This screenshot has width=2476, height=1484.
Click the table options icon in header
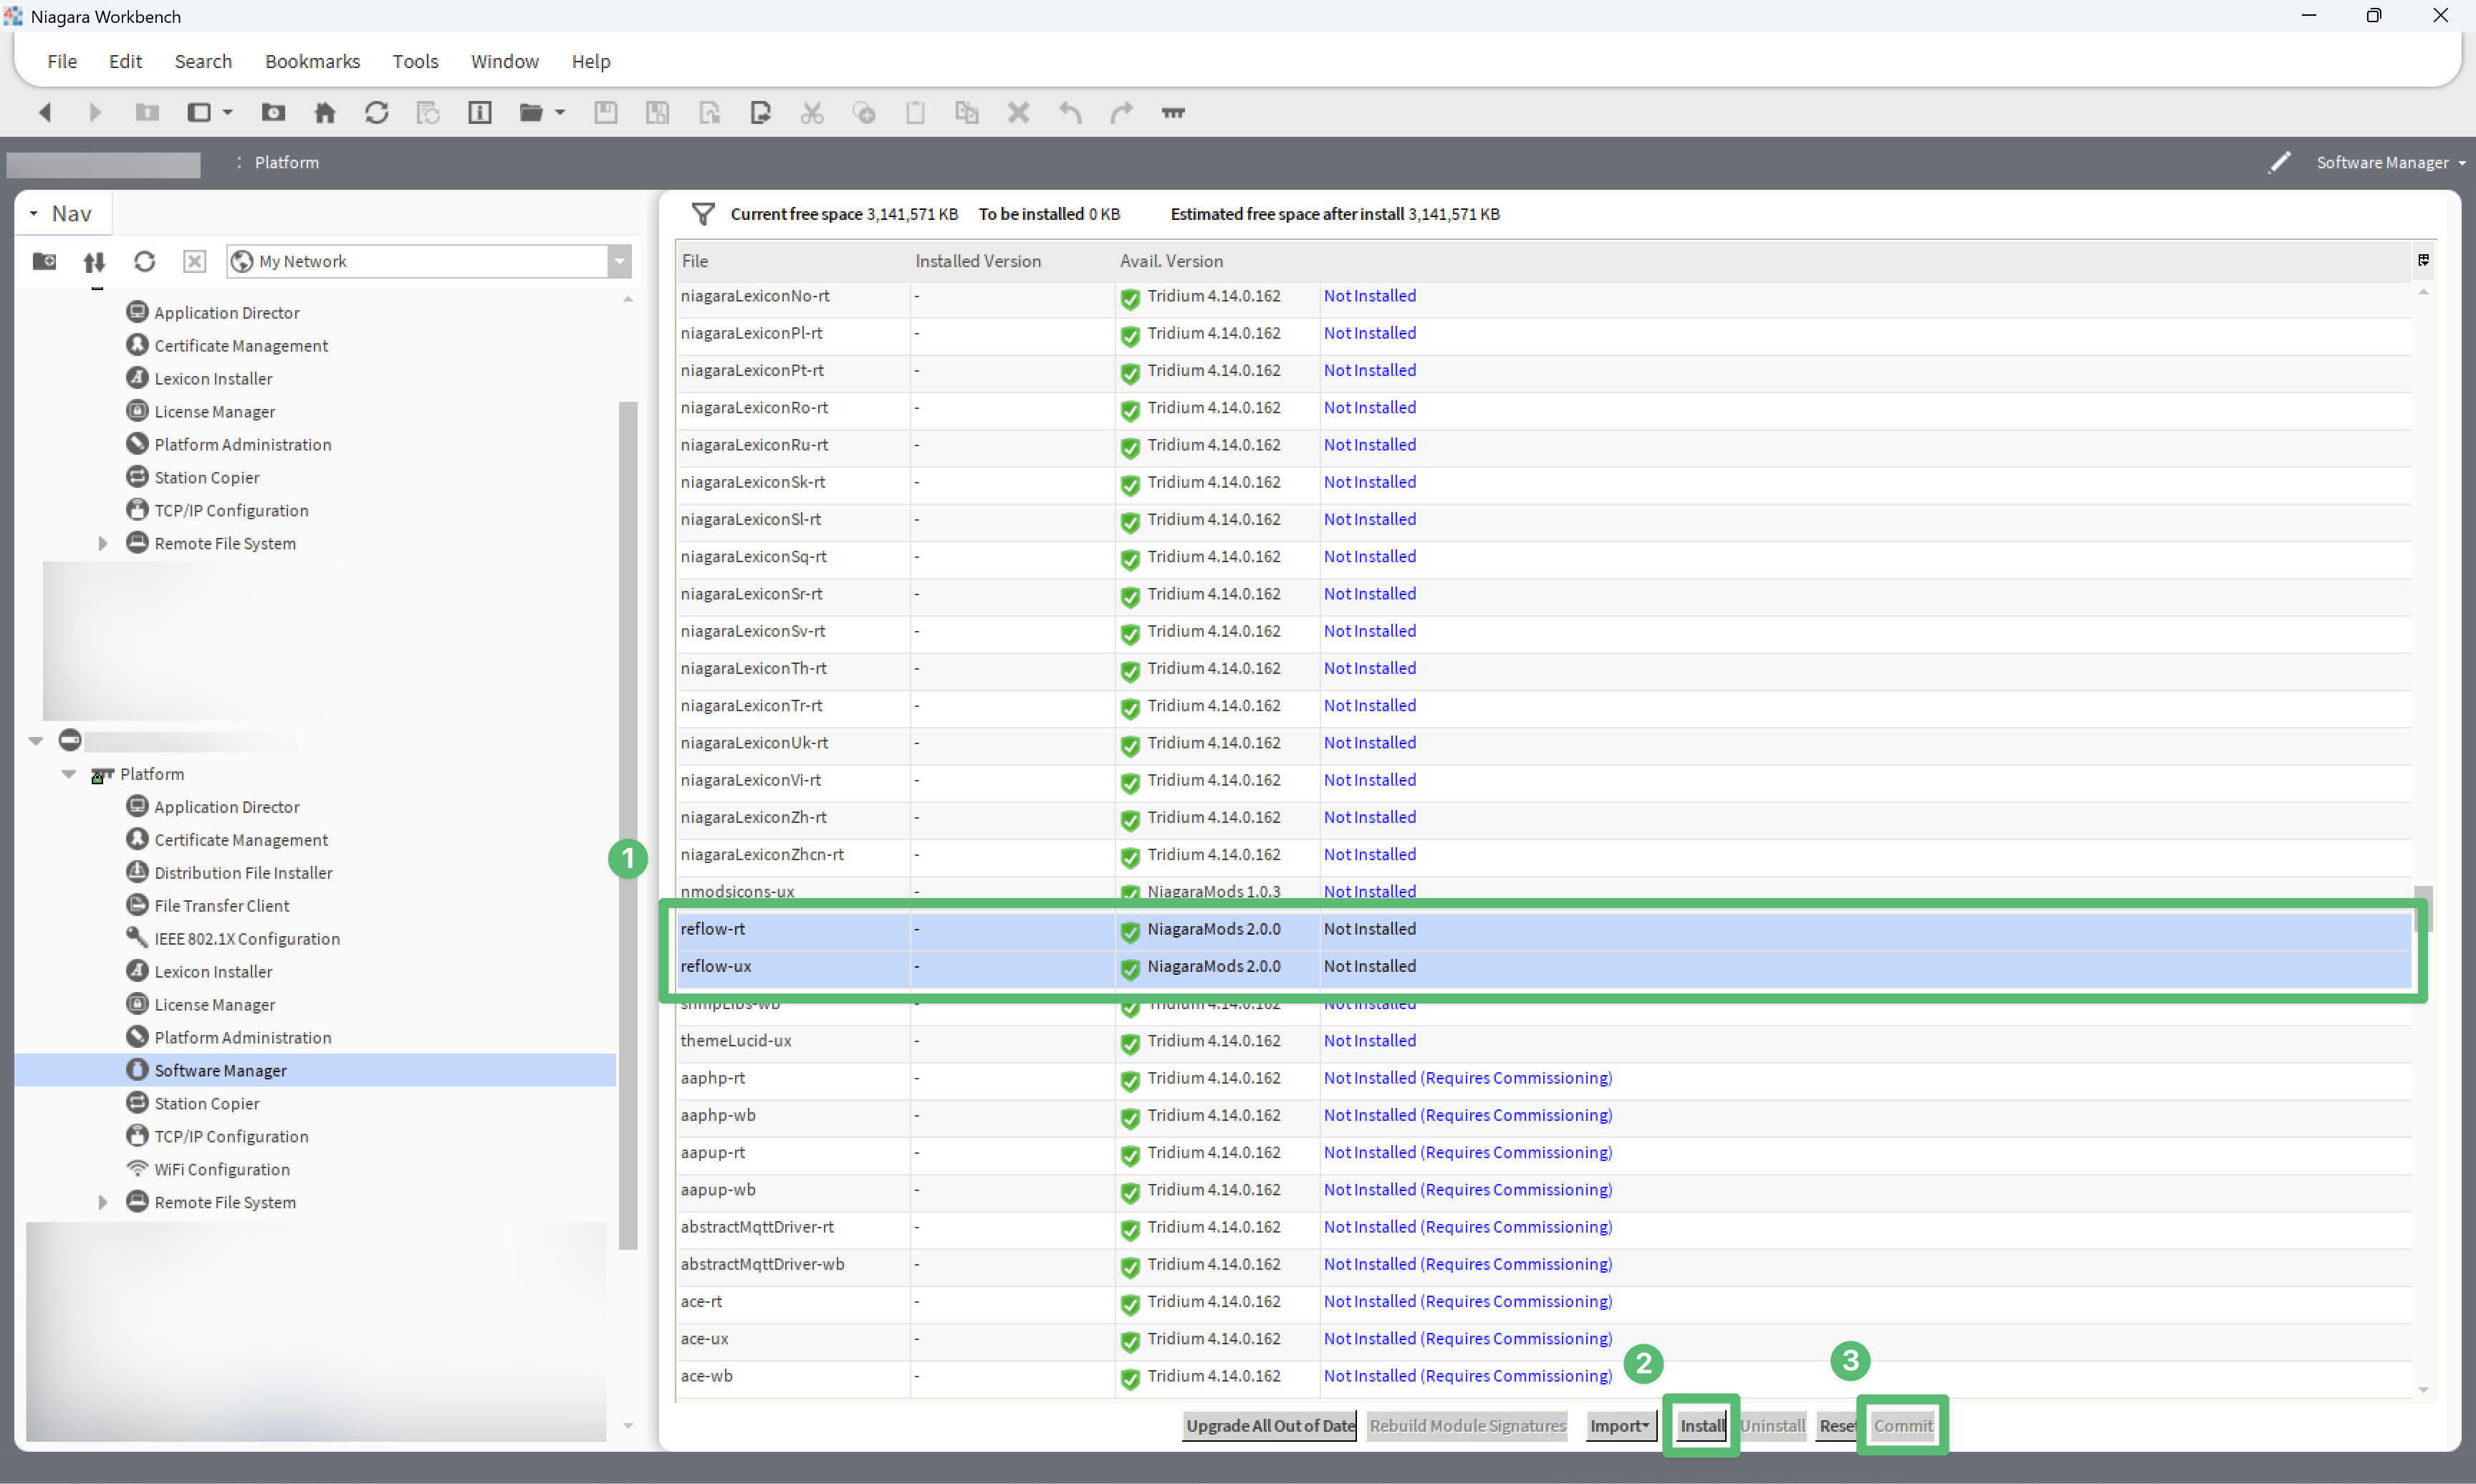click(2423, 260)
